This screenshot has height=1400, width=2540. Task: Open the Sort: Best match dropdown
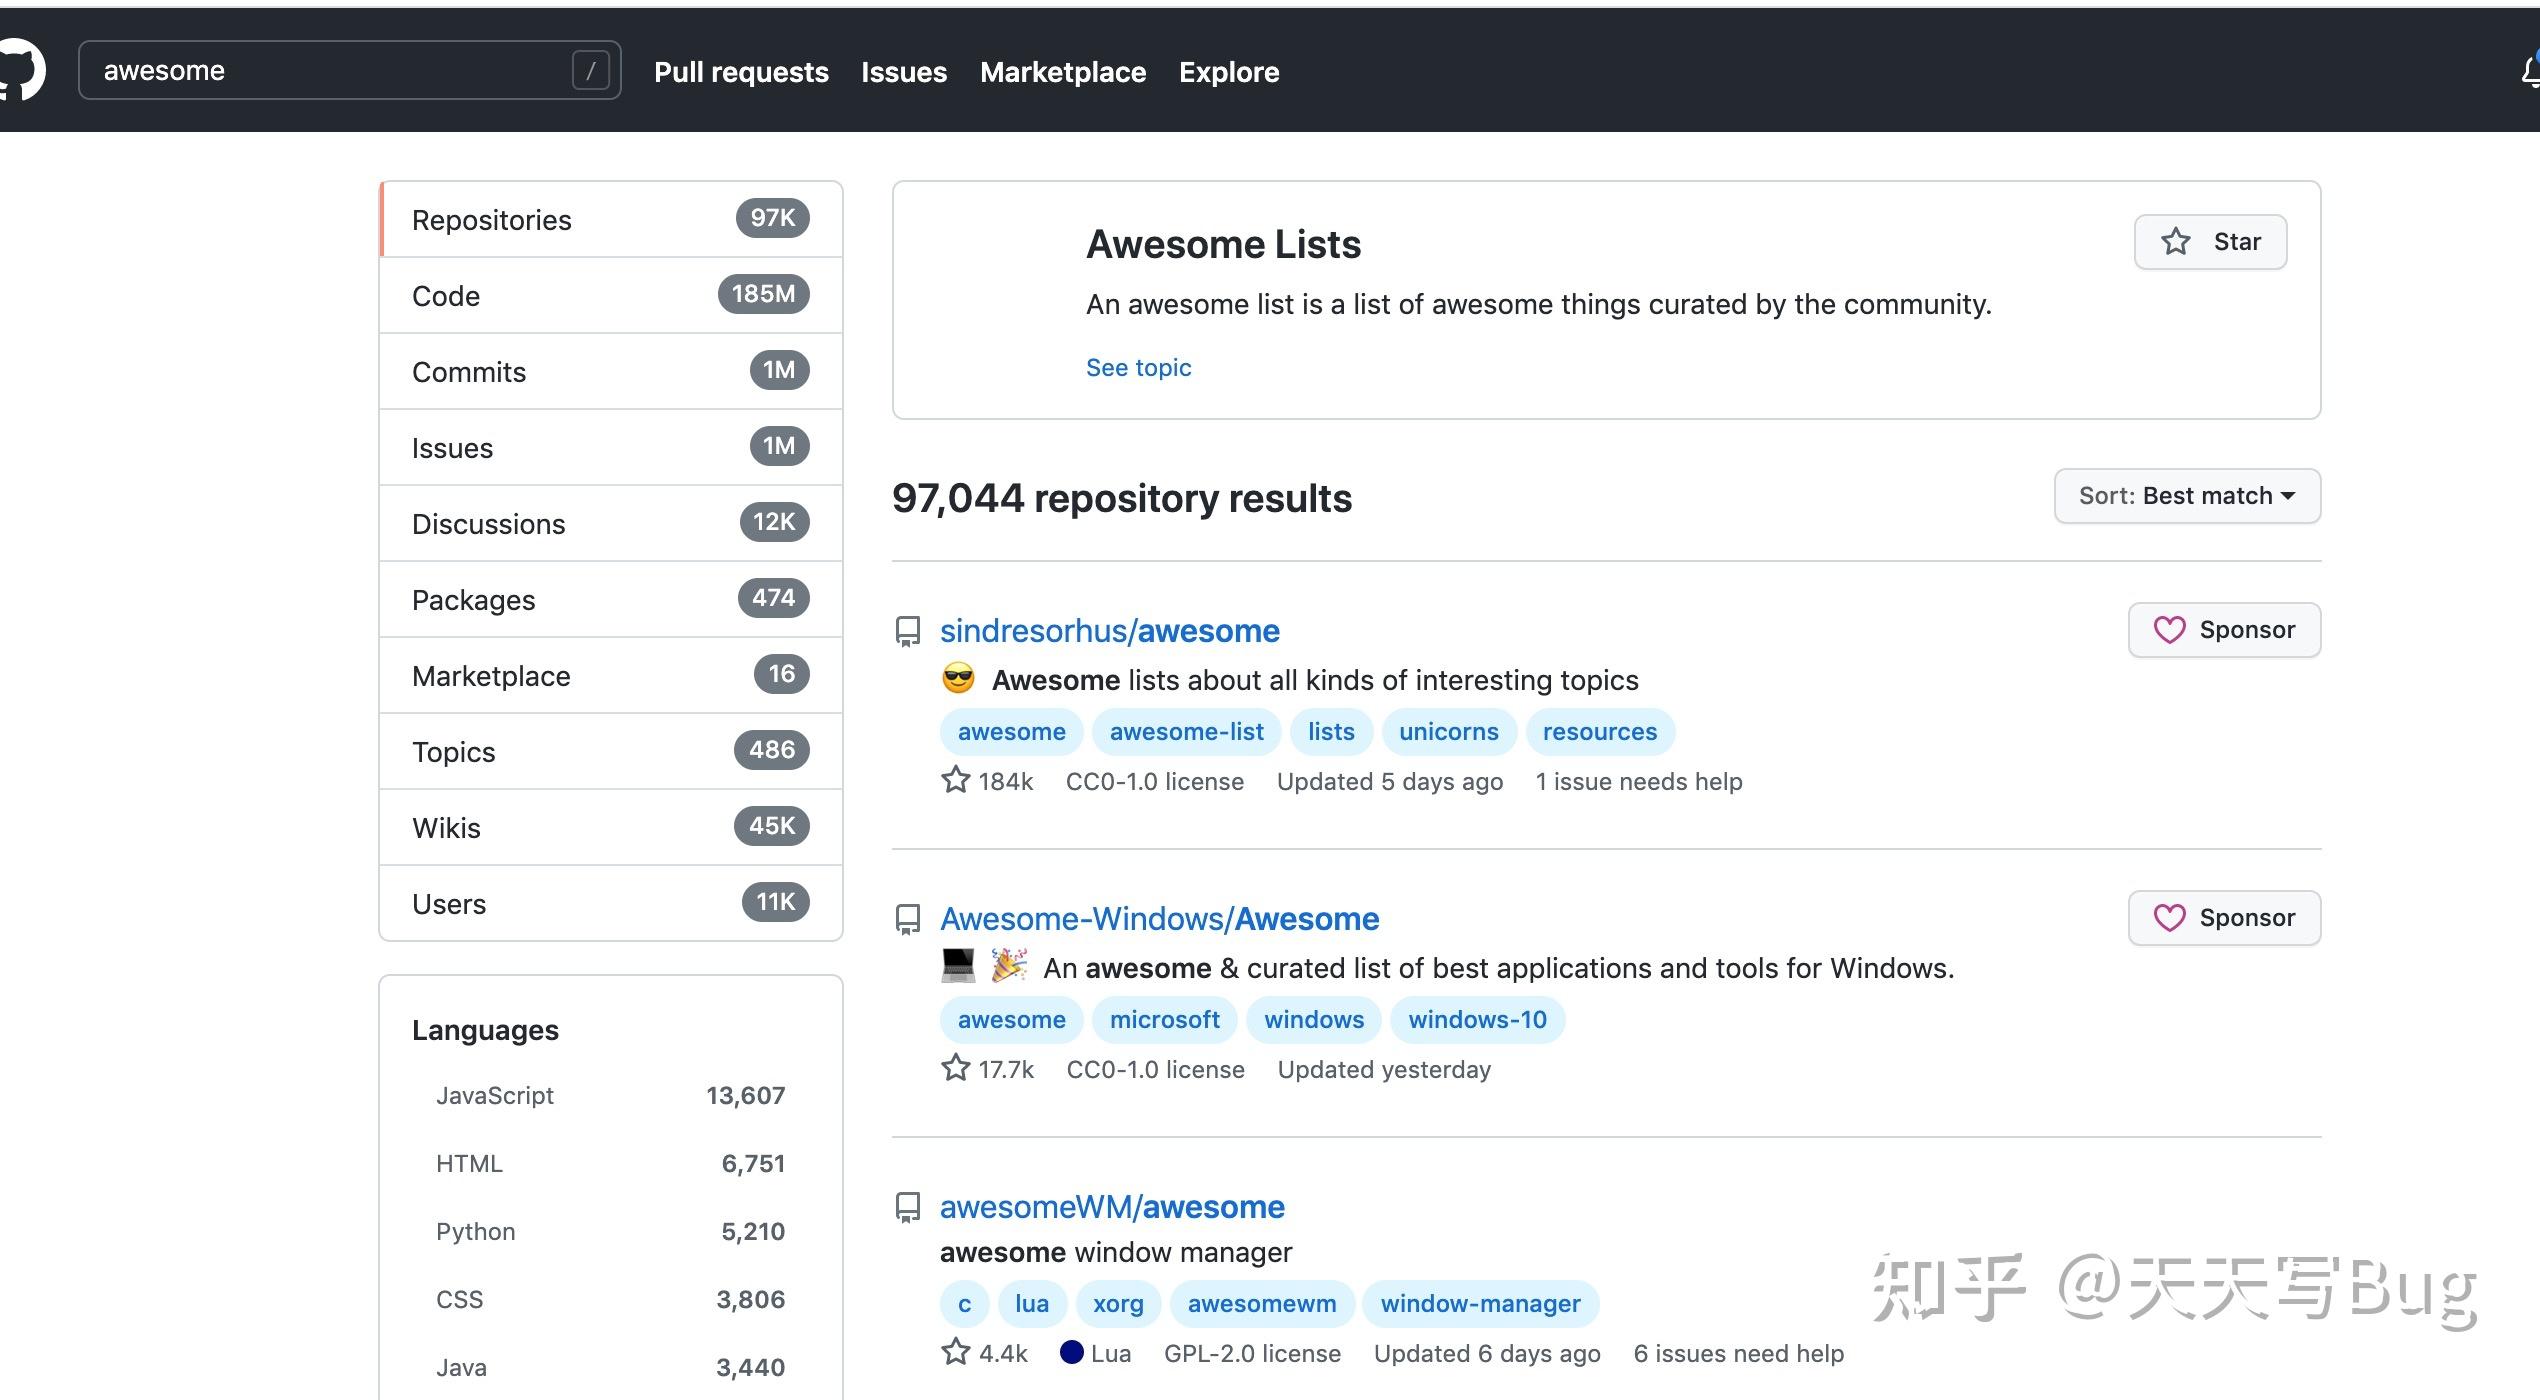point(2186,496)
